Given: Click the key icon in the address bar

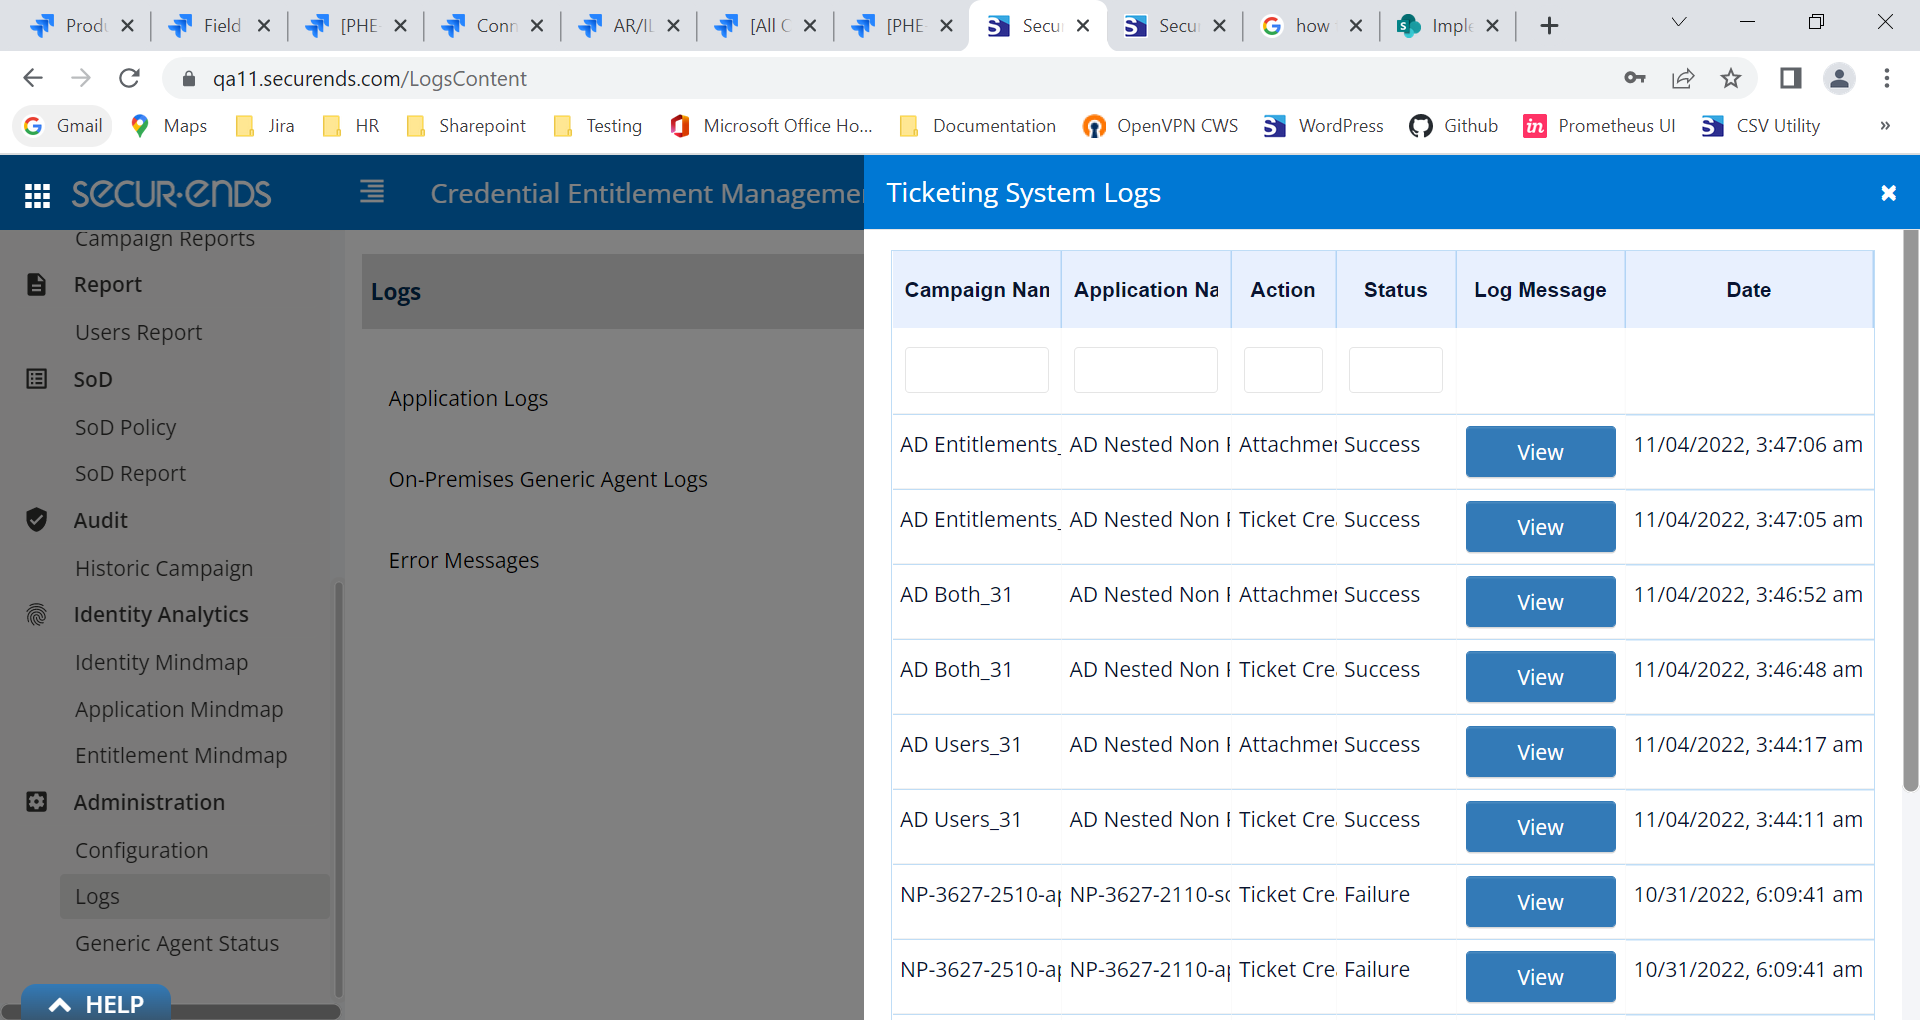Looking at the screenshot, I should [x=1634, y=78].
